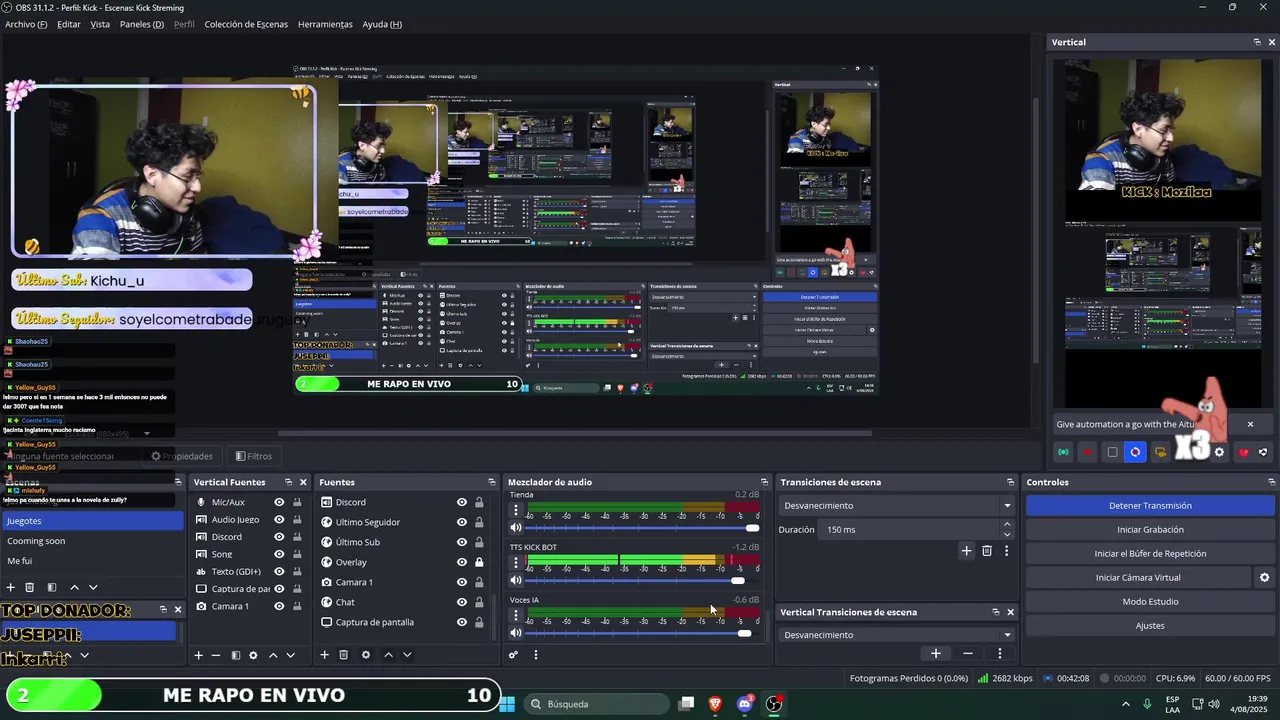Move source down in Fuentes toolbar

coord(407,655)
